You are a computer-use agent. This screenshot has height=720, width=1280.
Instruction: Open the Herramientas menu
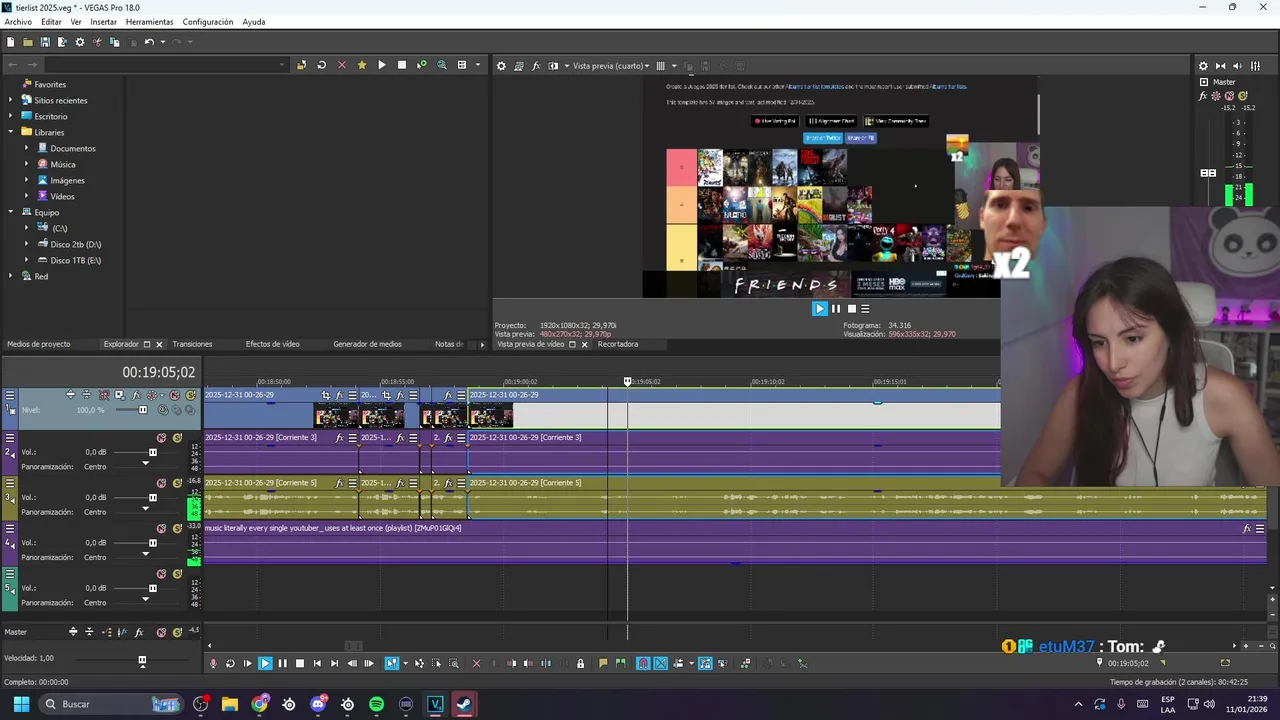coord(149,22)
